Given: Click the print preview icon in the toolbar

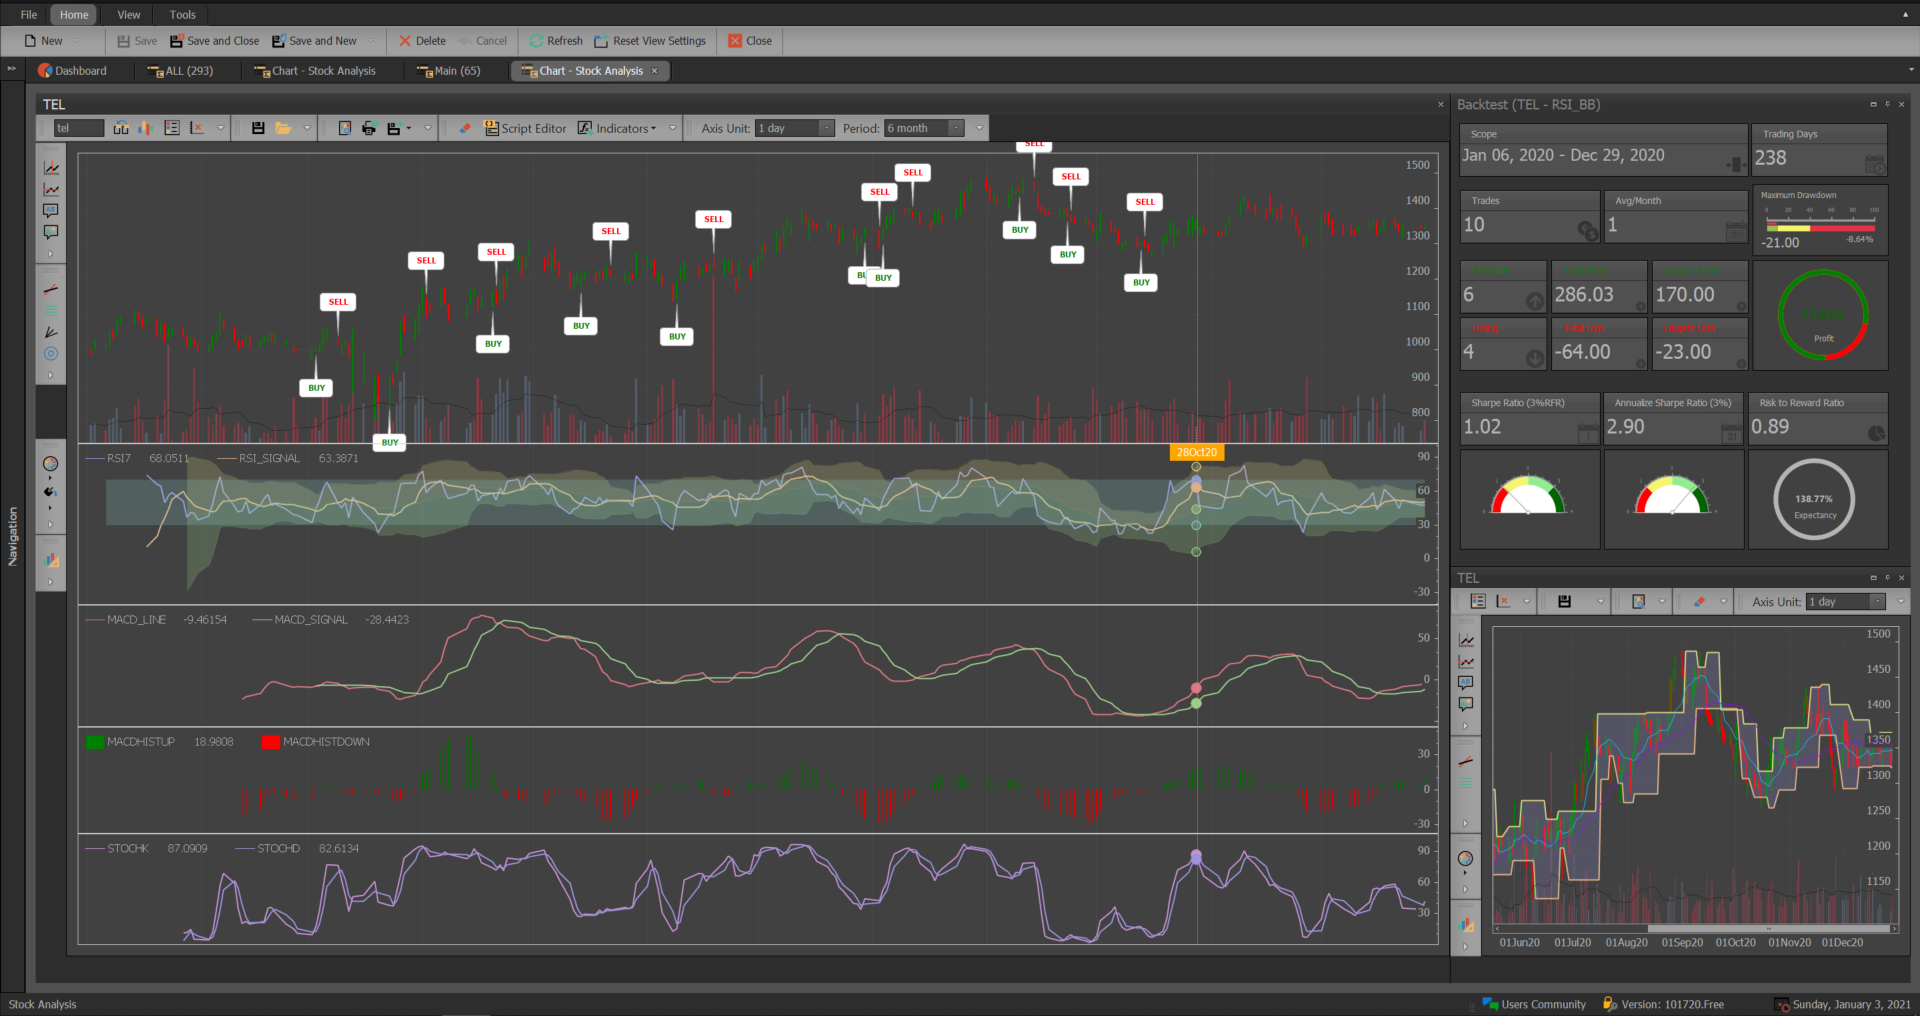Looking at the screenshot, I should (x=345, y=128).
